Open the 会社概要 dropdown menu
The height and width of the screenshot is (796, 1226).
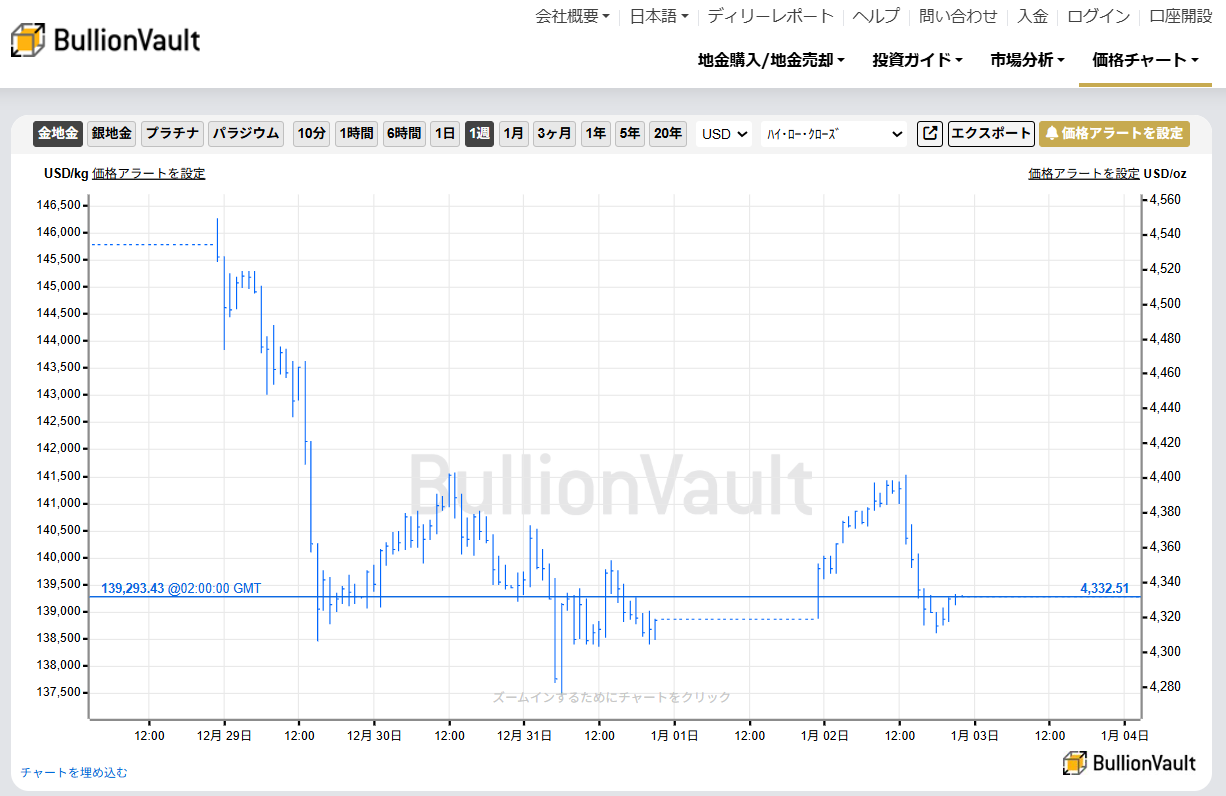pos(572,16)
